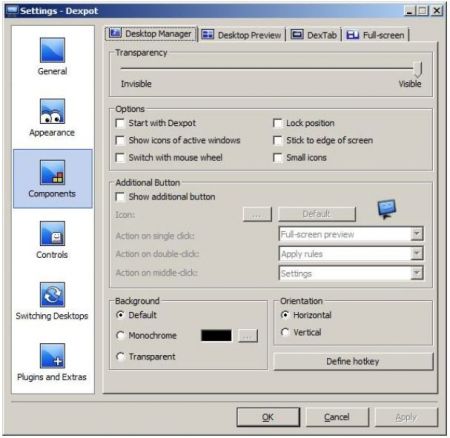Screen dimensions: 450x438
Task: Switch to the Desktop Preview tab
Action: point(242,35)
